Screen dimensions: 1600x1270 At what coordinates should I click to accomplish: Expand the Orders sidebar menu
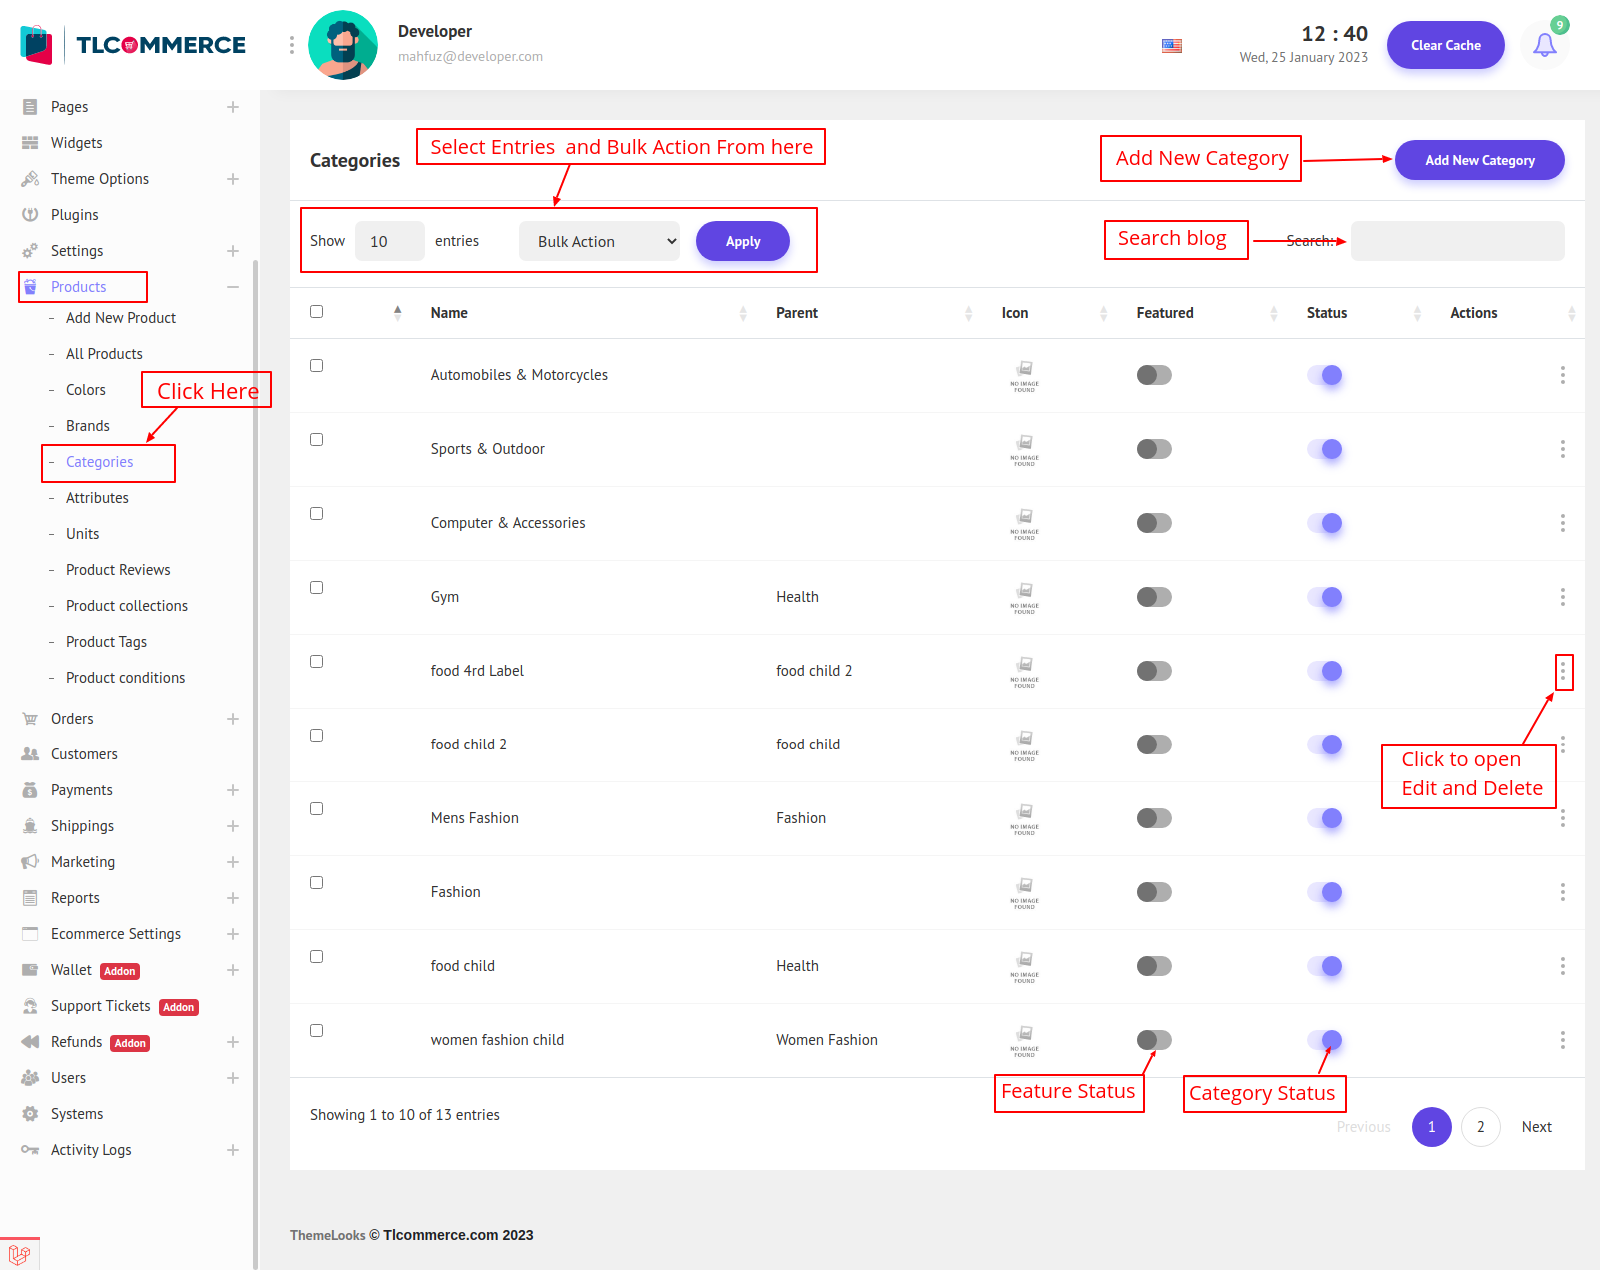click(233, 719)
